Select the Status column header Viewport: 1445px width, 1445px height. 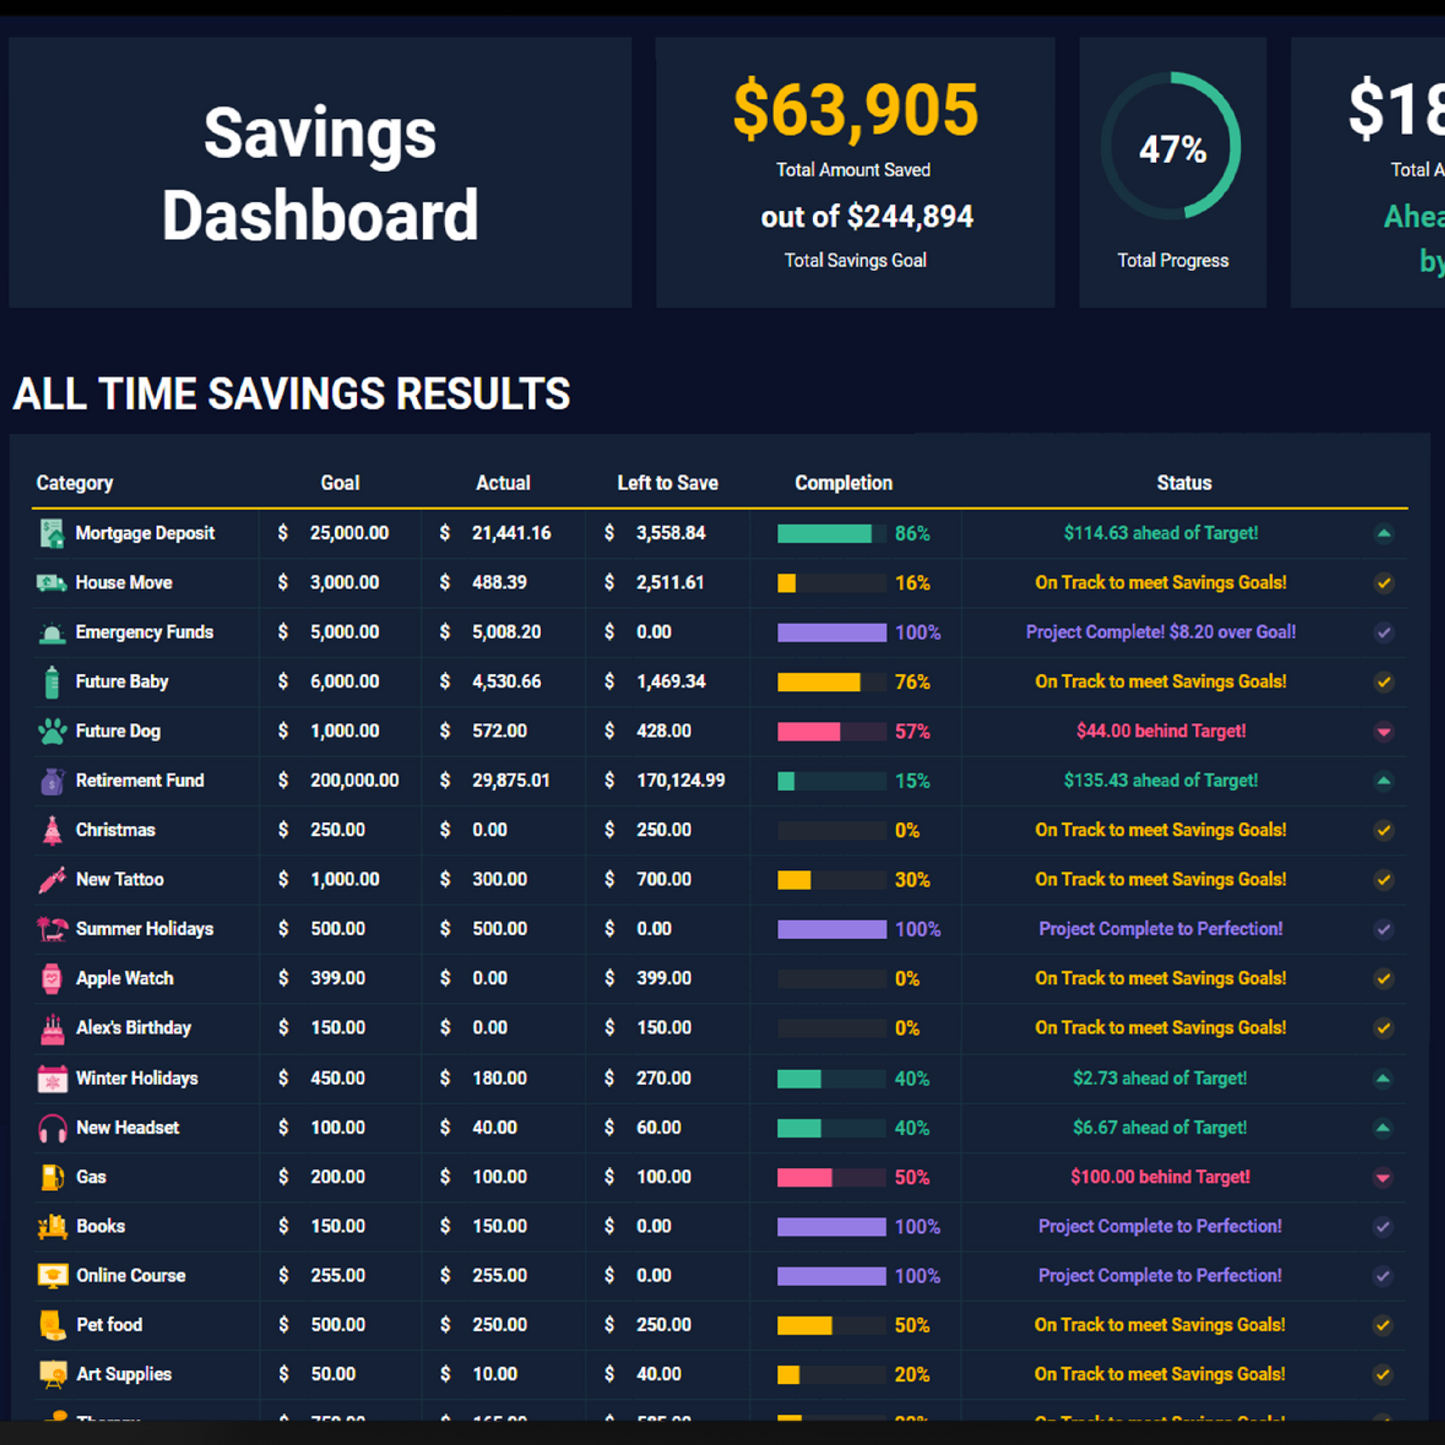[1184, 483]
